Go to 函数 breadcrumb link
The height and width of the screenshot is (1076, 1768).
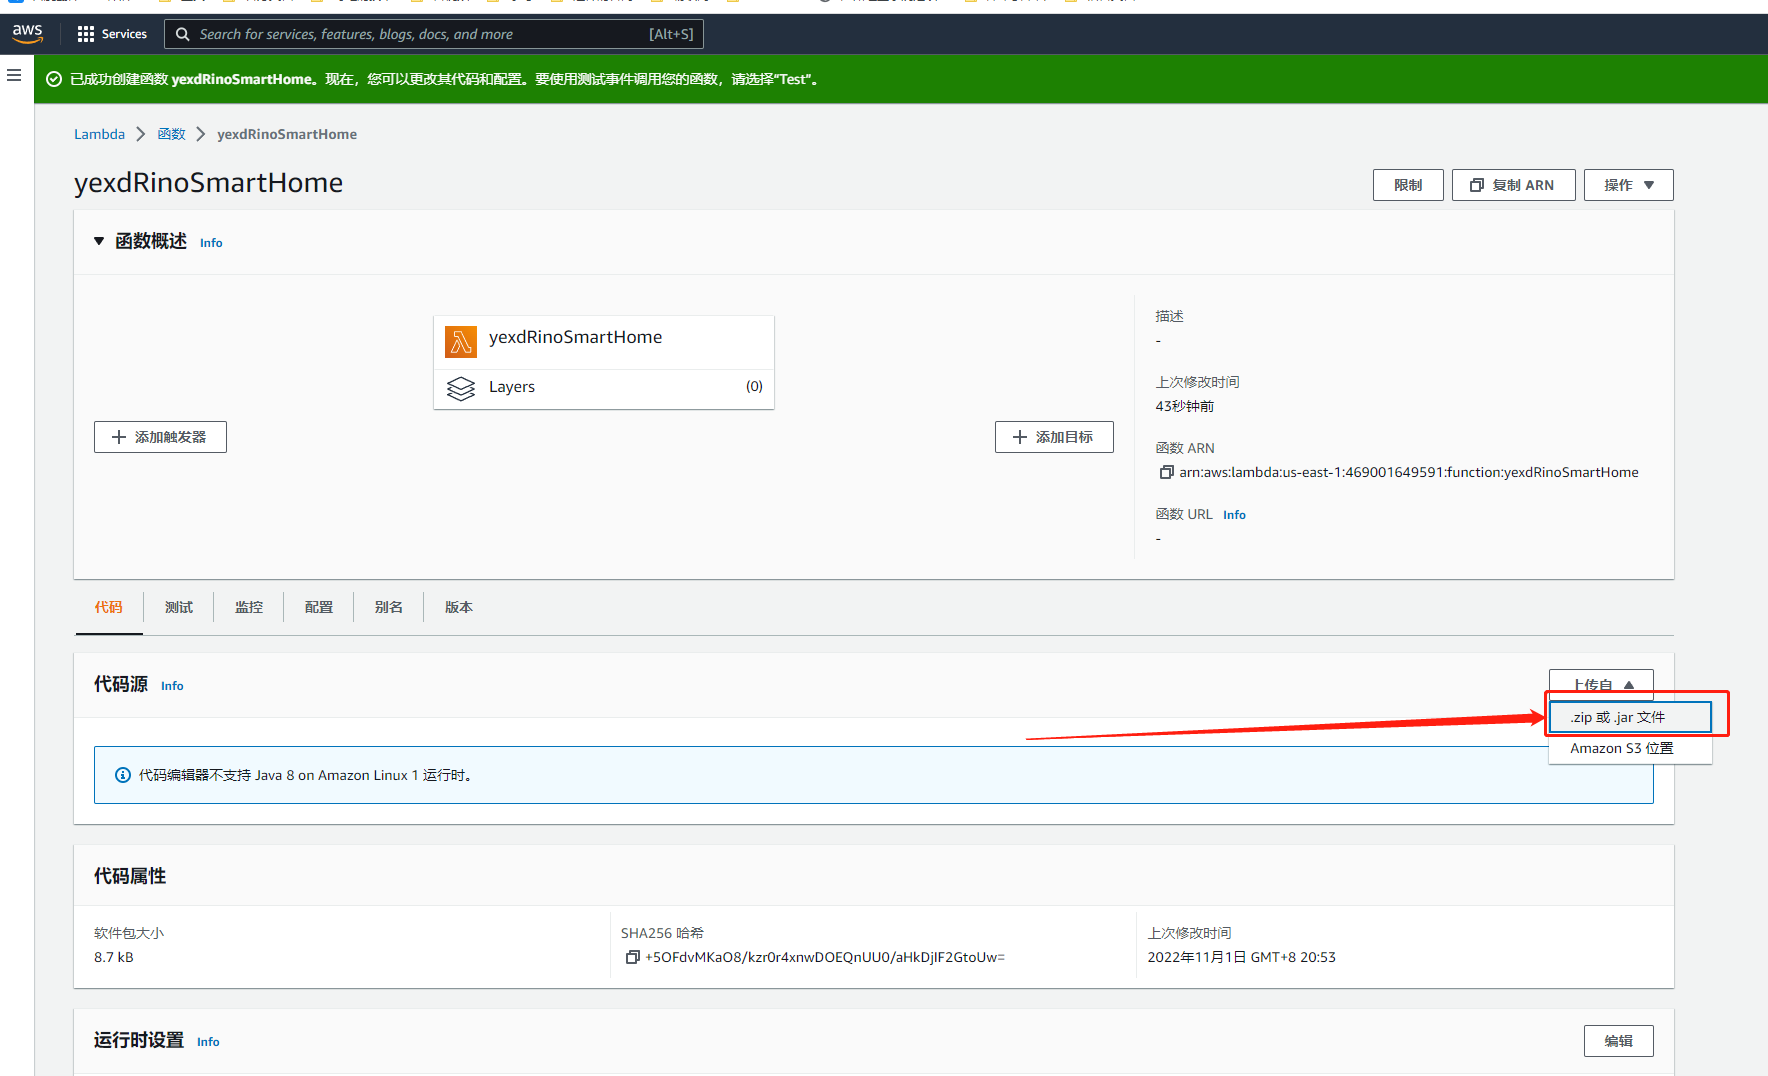(x=171, y=134)
